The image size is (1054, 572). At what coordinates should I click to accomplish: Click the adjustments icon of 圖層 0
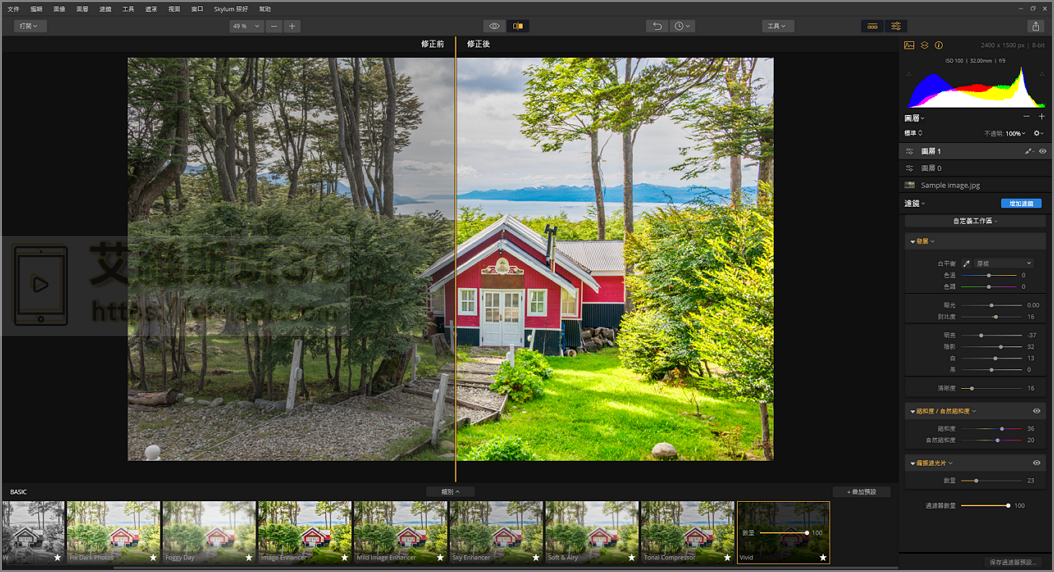[909, 168]
